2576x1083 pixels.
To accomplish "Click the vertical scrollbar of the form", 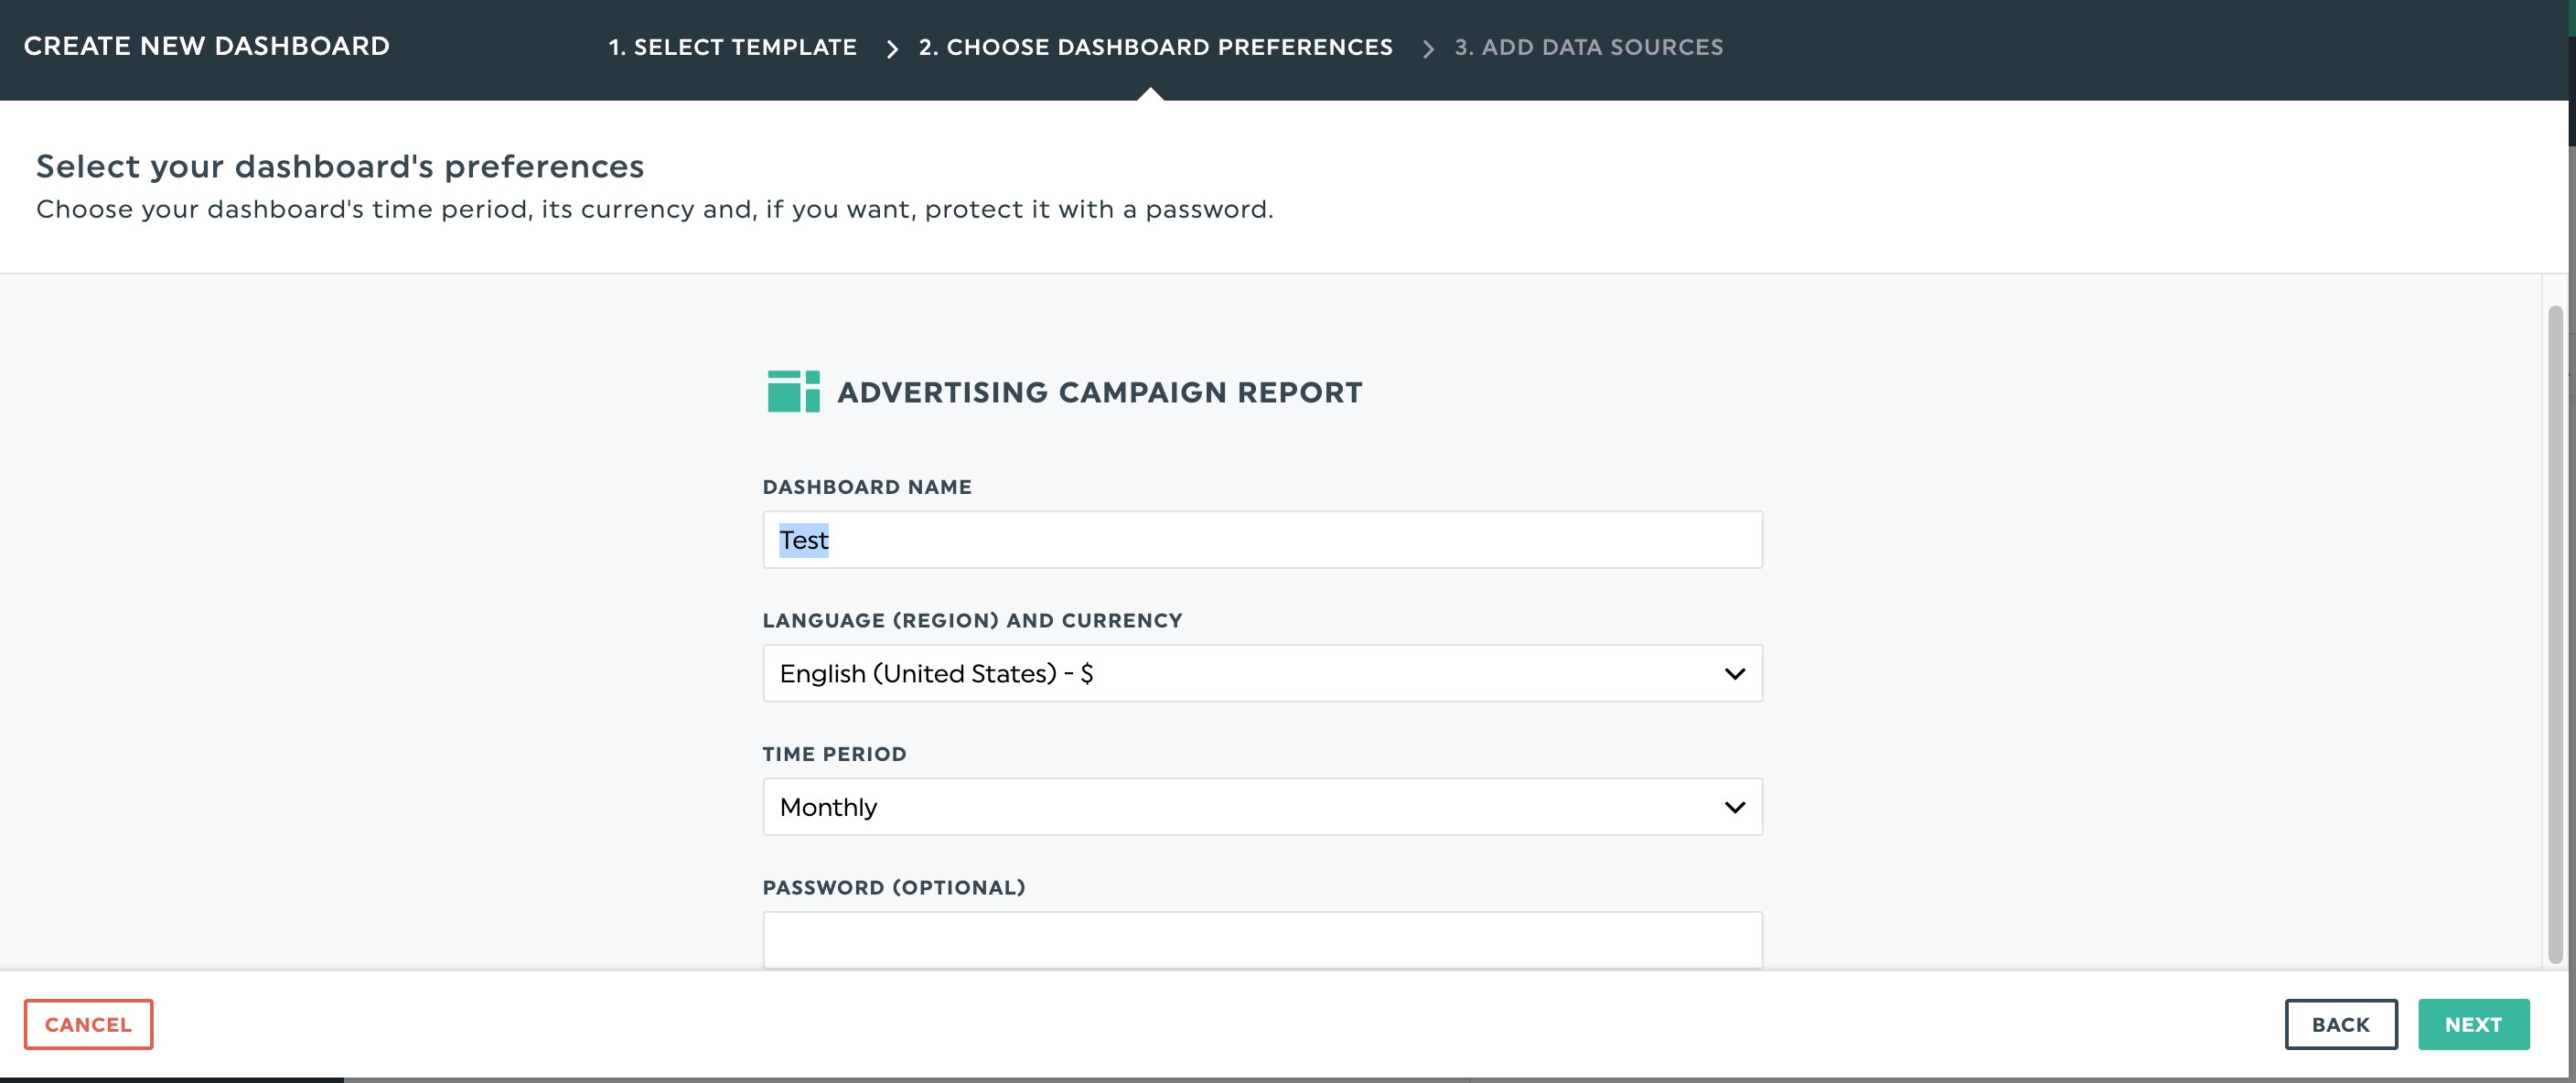I will click(x=2555, y=635).
